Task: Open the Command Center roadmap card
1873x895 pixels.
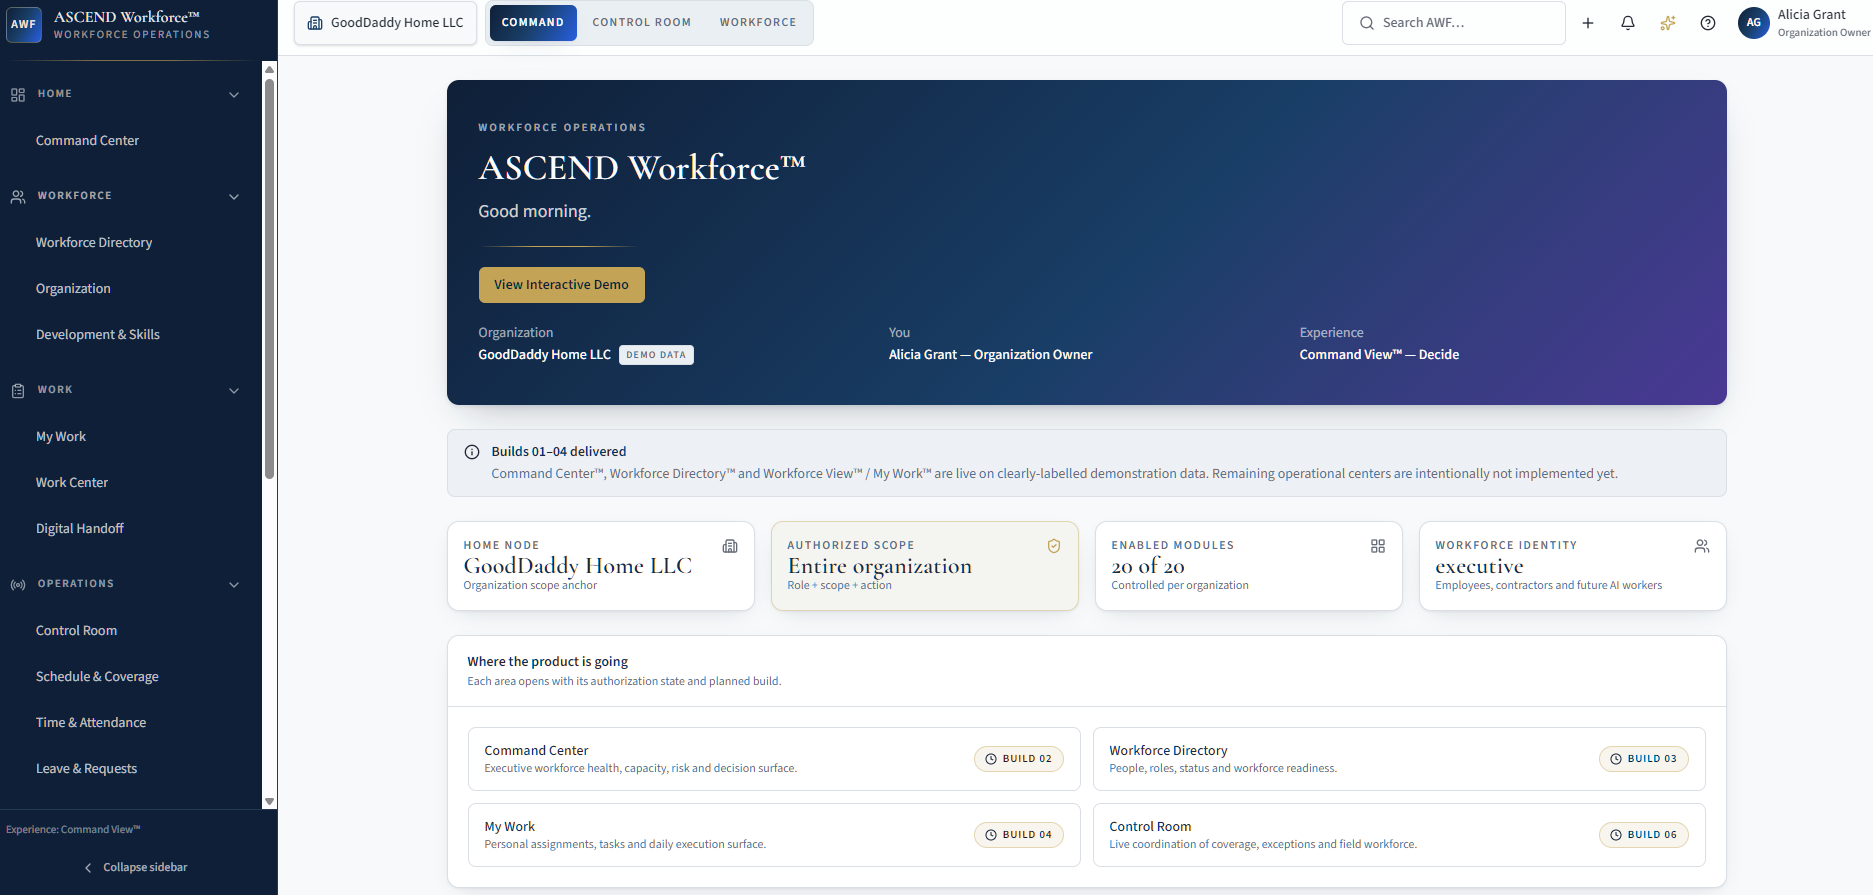Action: tap(774, 759)
